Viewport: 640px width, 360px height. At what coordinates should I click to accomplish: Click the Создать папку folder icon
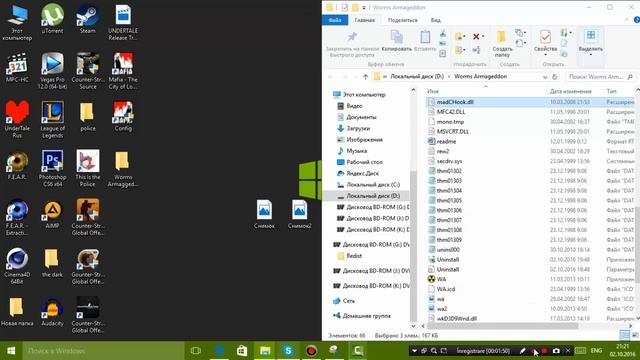point(502,37)
